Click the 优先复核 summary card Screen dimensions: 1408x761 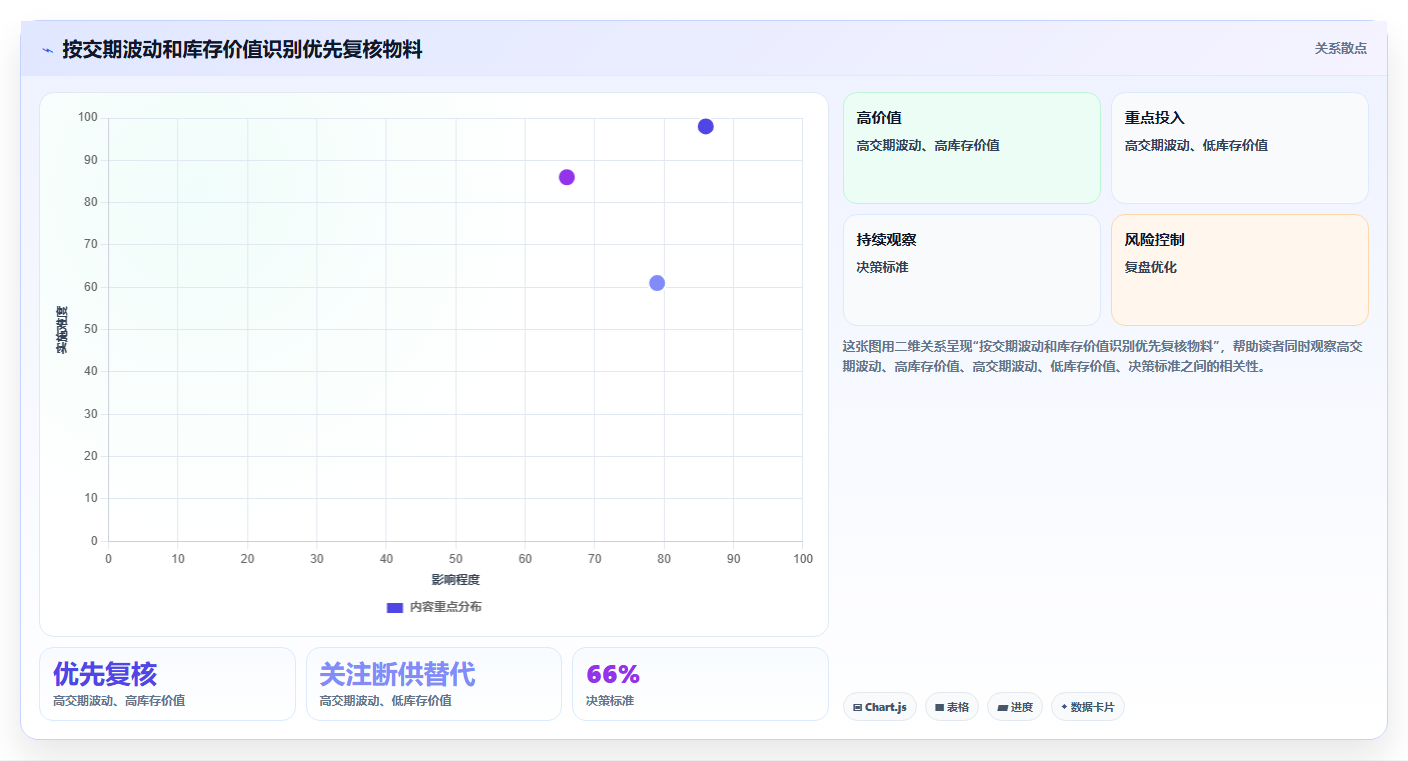[167, 684]
